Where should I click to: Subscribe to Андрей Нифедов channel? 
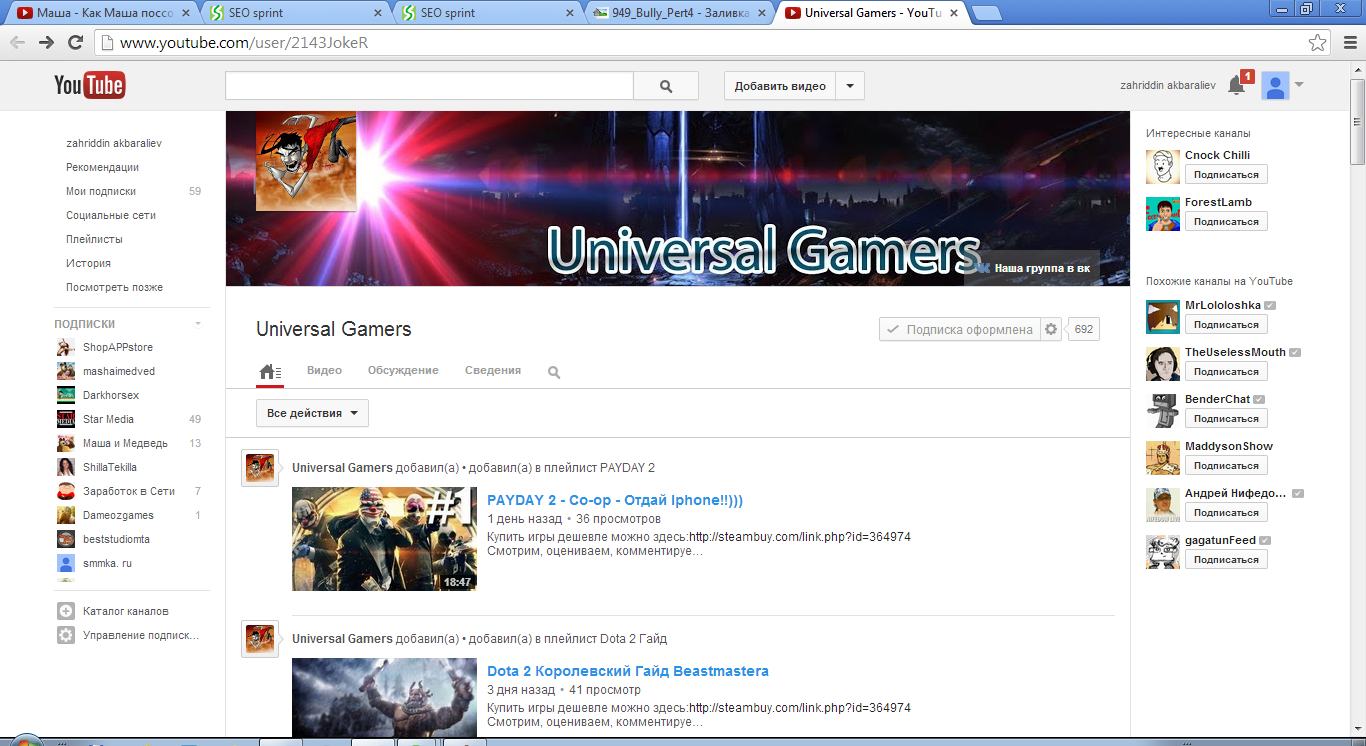pyautogui.click(x=1226, y=512)
